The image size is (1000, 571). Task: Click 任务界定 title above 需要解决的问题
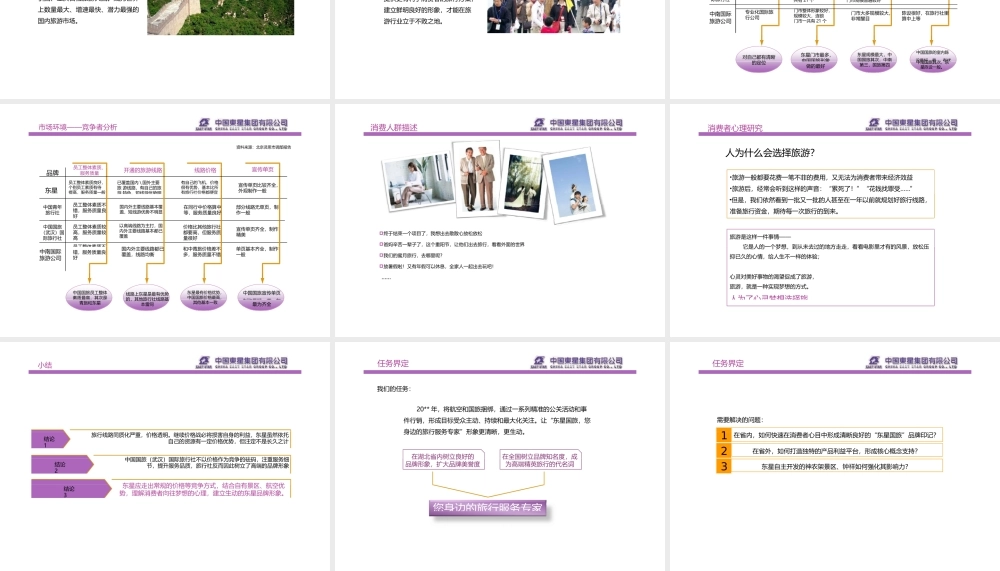coord(728,363)
